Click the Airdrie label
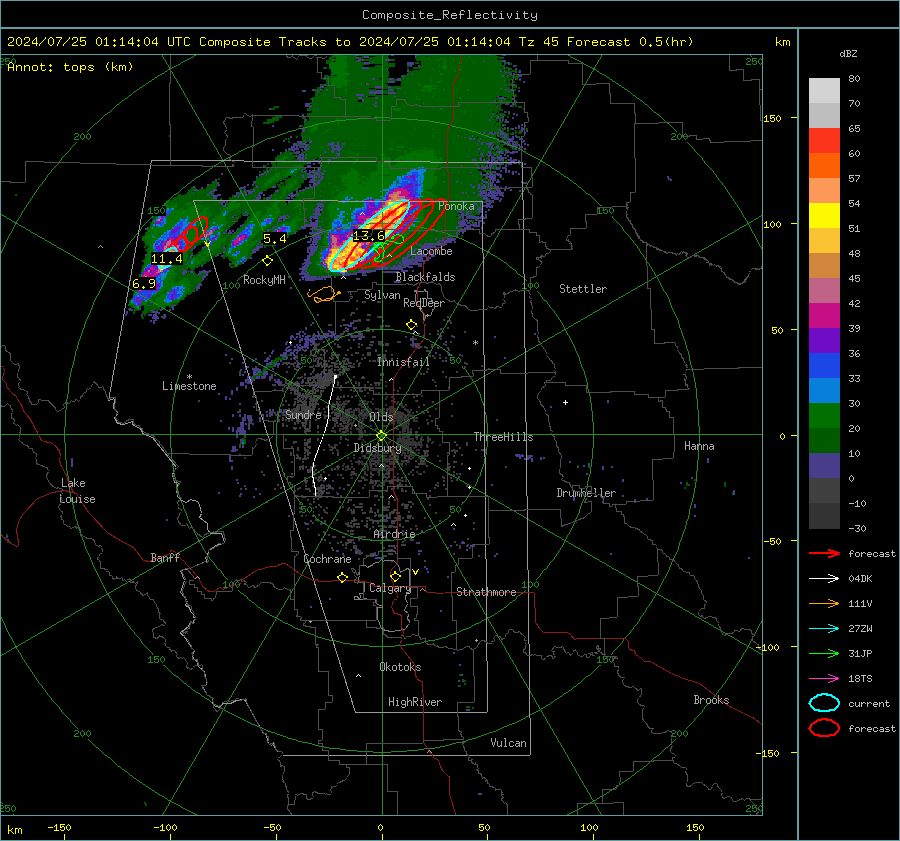900x841 pixels. [x=394, y=534]
